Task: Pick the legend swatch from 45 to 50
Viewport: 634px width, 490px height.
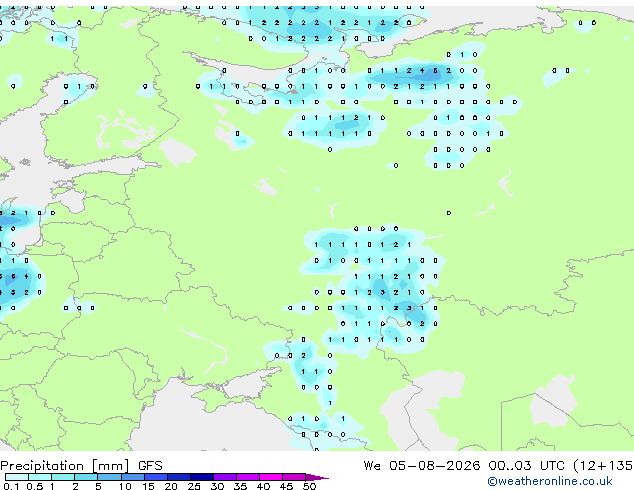Action: (294, 477)
